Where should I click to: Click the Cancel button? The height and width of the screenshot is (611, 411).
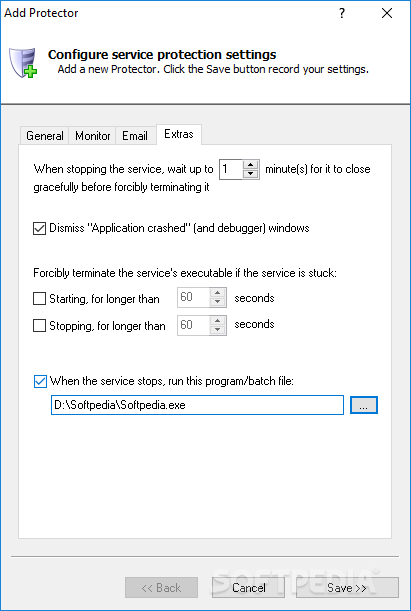(249, 588)
